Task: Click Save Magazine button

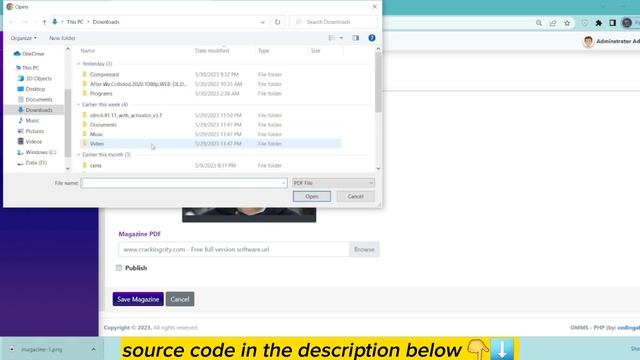Action: click(138, 299)
